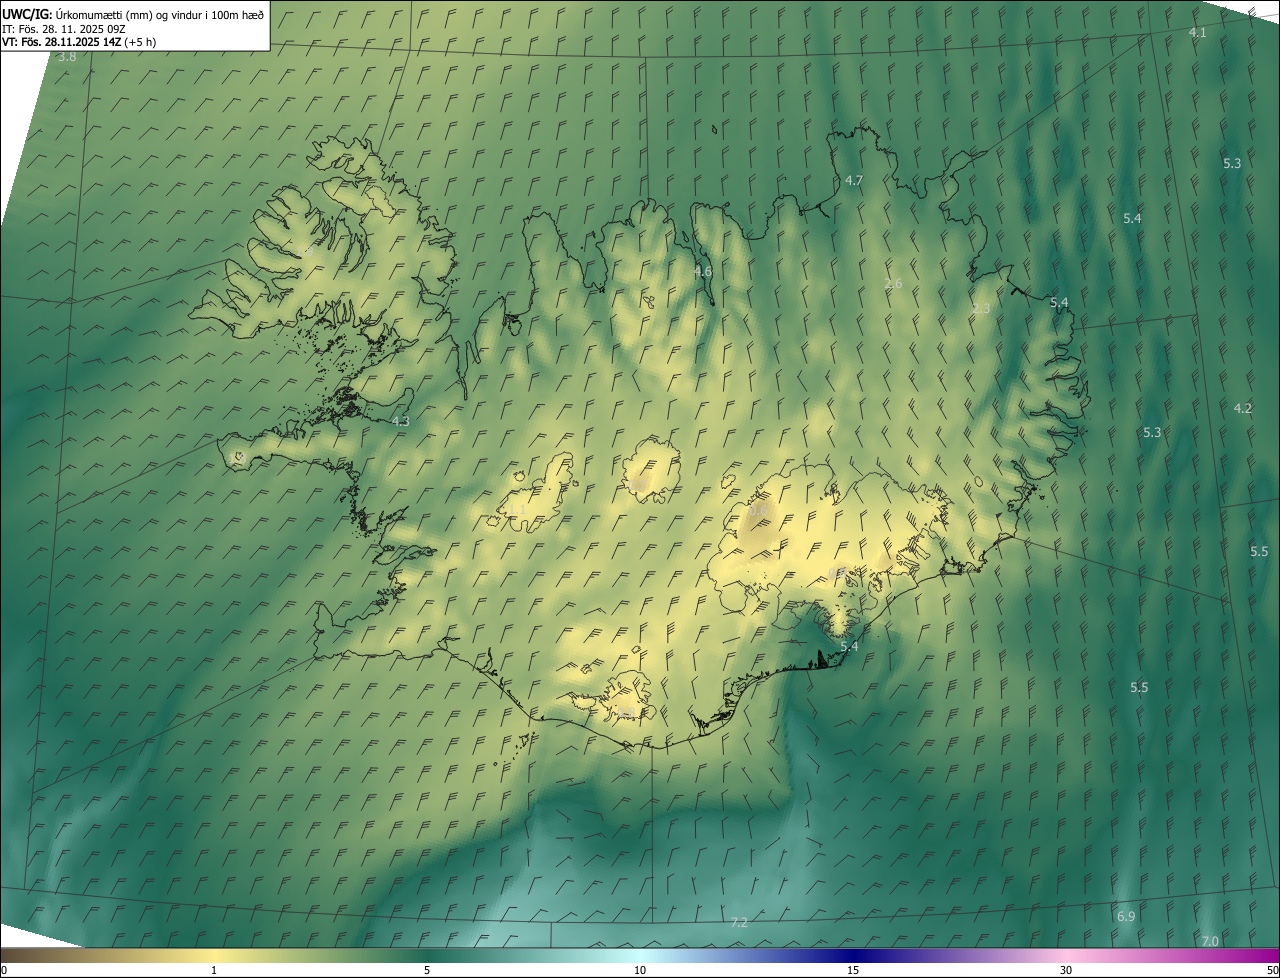1280x978 pixels.
Task: Click the 7.2 value on the map
Action: pyautogui.click(x=739, y=923)
